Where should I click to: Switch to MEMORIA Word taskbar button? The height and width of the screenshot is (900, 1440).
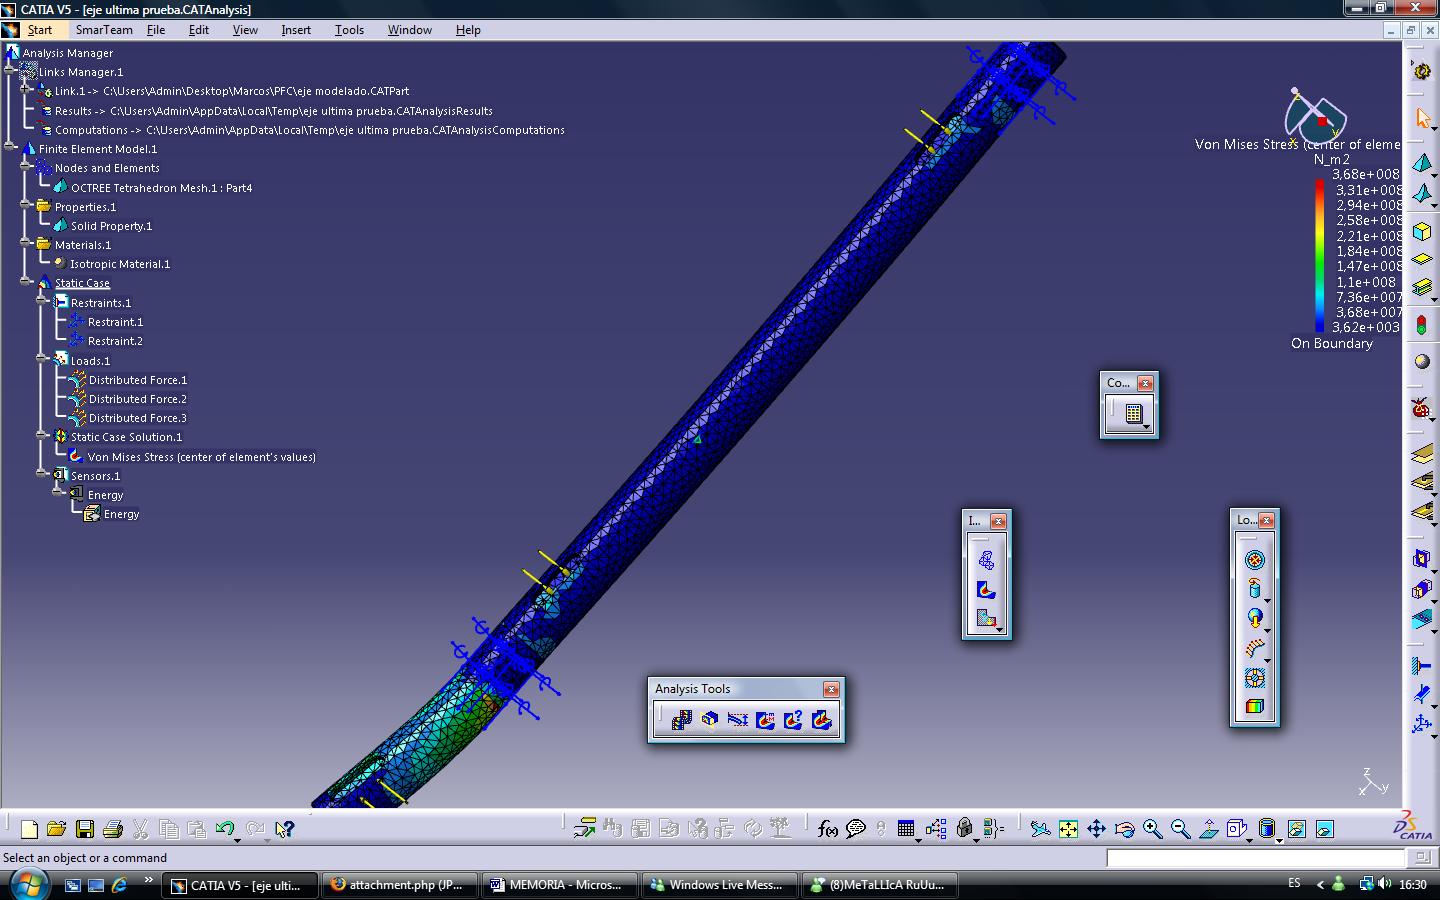click(x=558, y=885)
